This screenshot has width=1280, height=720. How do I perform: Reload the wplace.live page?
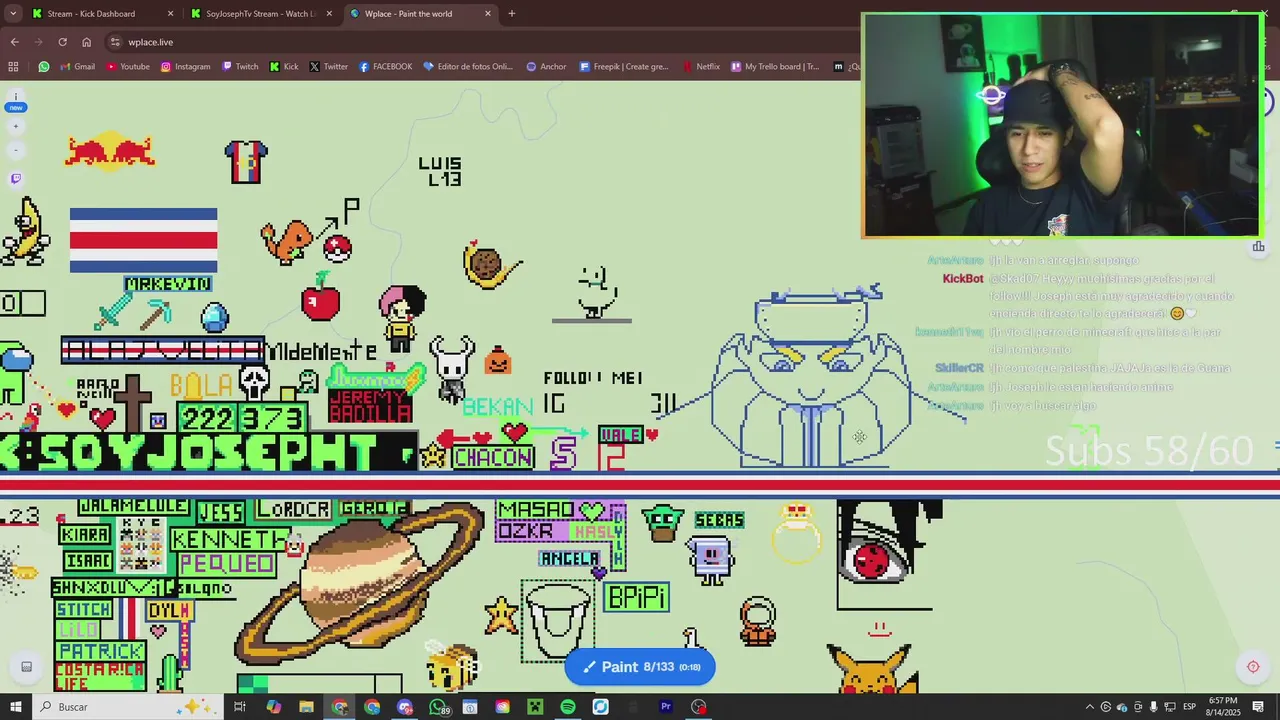pyautogui.click(x=62, y=42)
